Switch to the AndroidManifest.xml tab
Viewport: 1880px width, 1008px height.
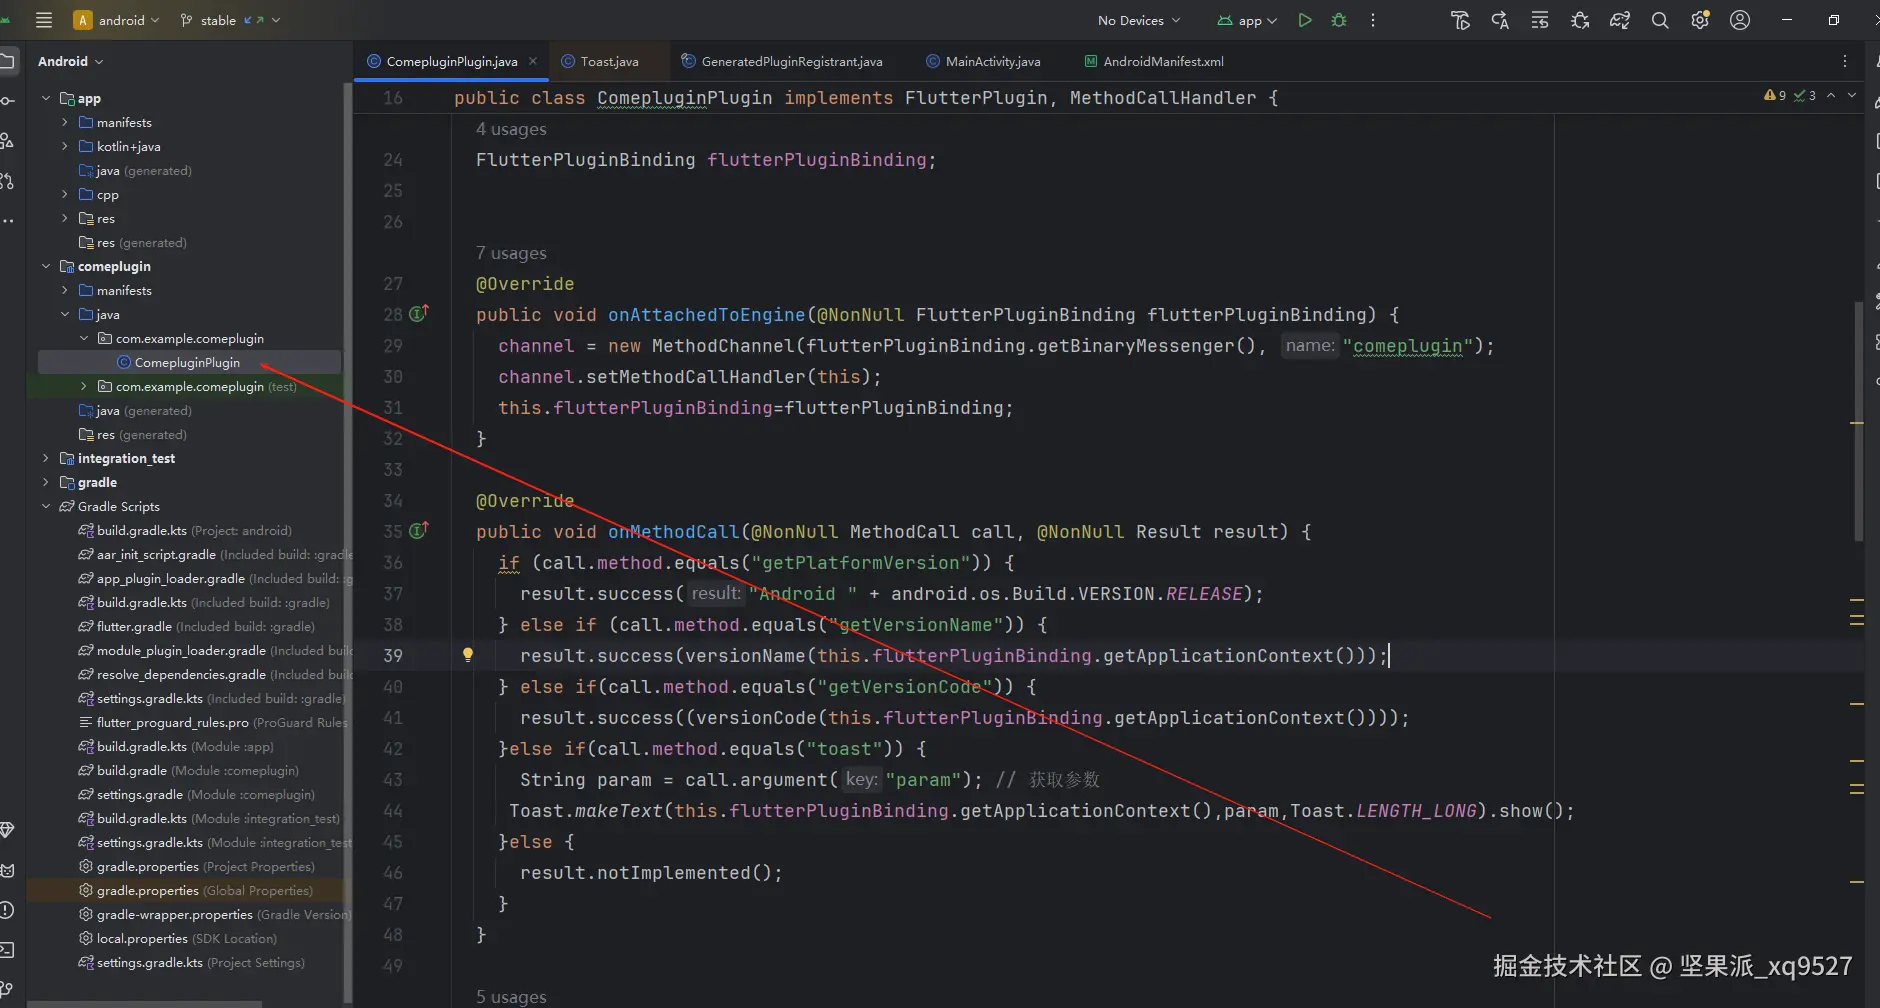tap(1154, 61)
